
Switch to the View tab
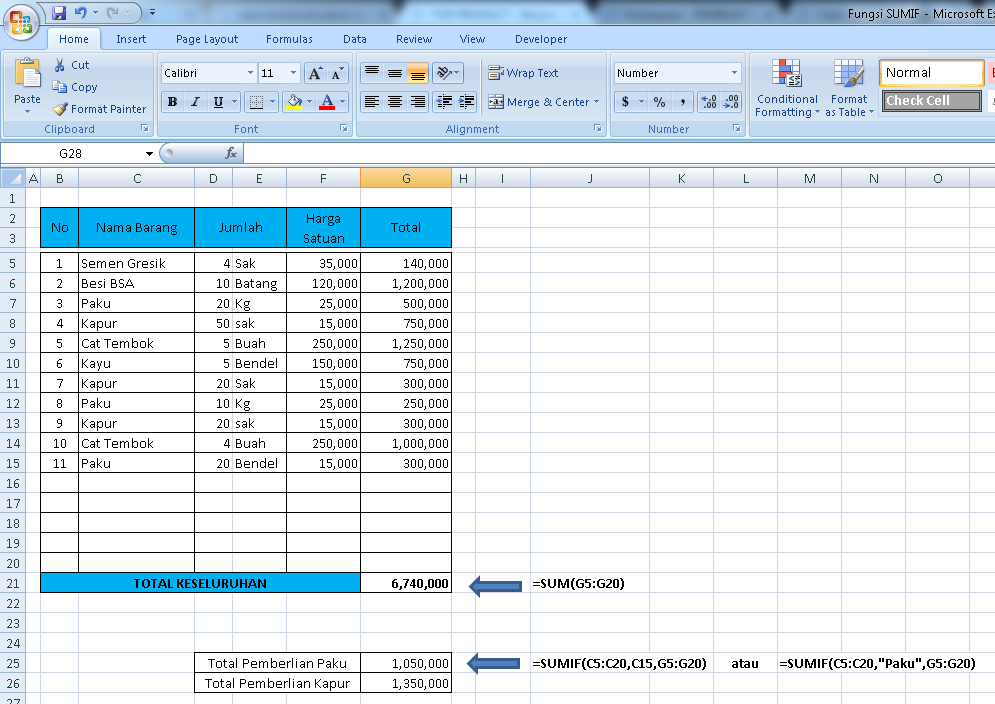click(x=472, y=39)
